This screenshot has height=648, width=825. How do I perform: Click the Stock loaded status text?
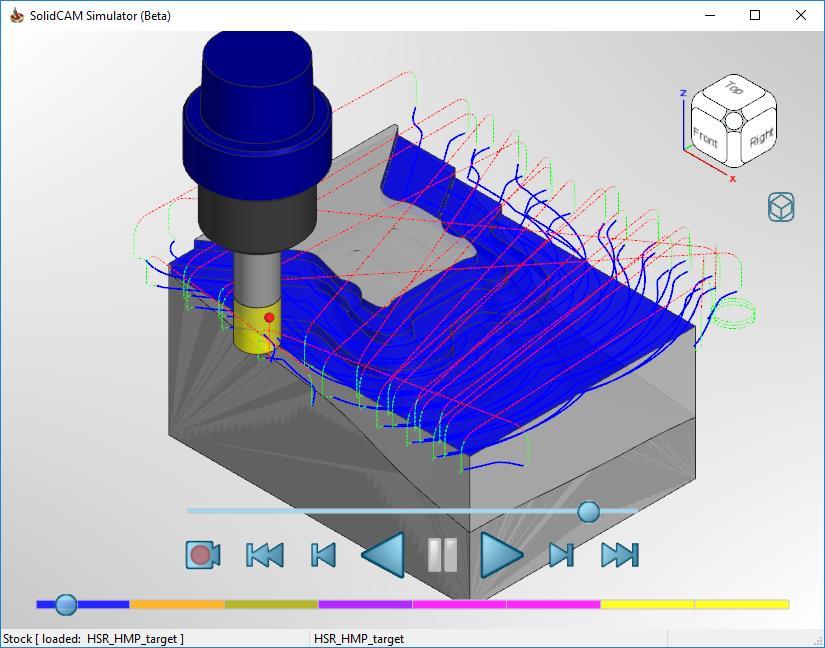pyautogui.click(x=94, y=639)
